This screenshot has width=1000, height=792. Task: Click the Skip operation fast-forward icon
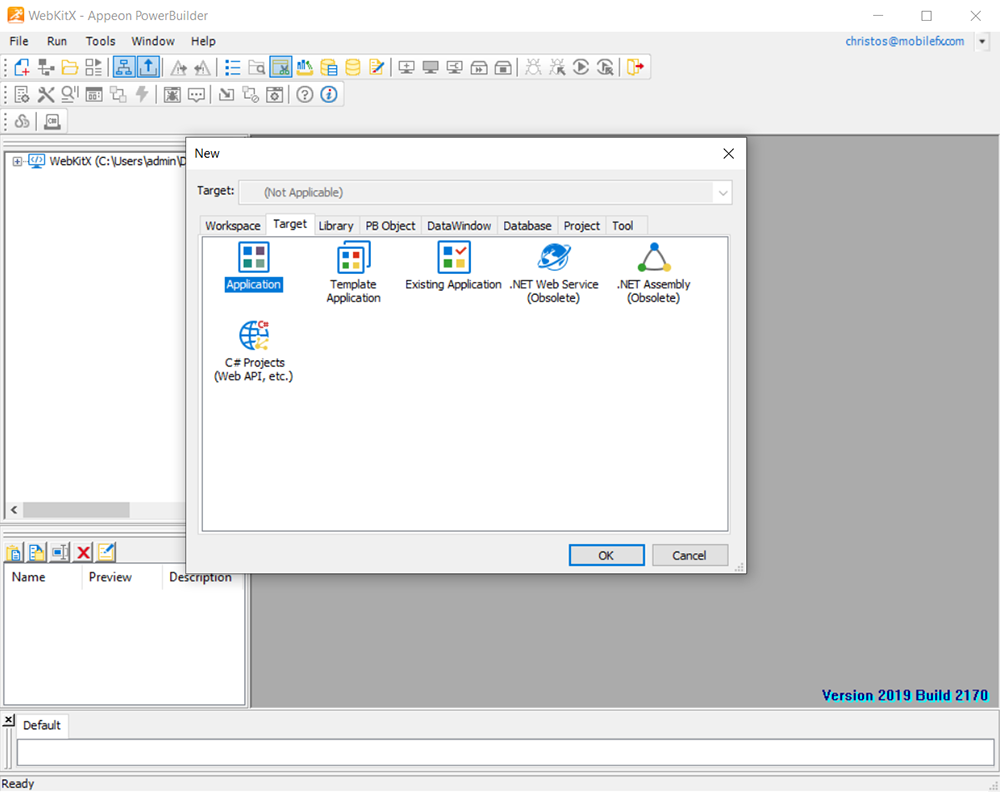tap(479, 67)
